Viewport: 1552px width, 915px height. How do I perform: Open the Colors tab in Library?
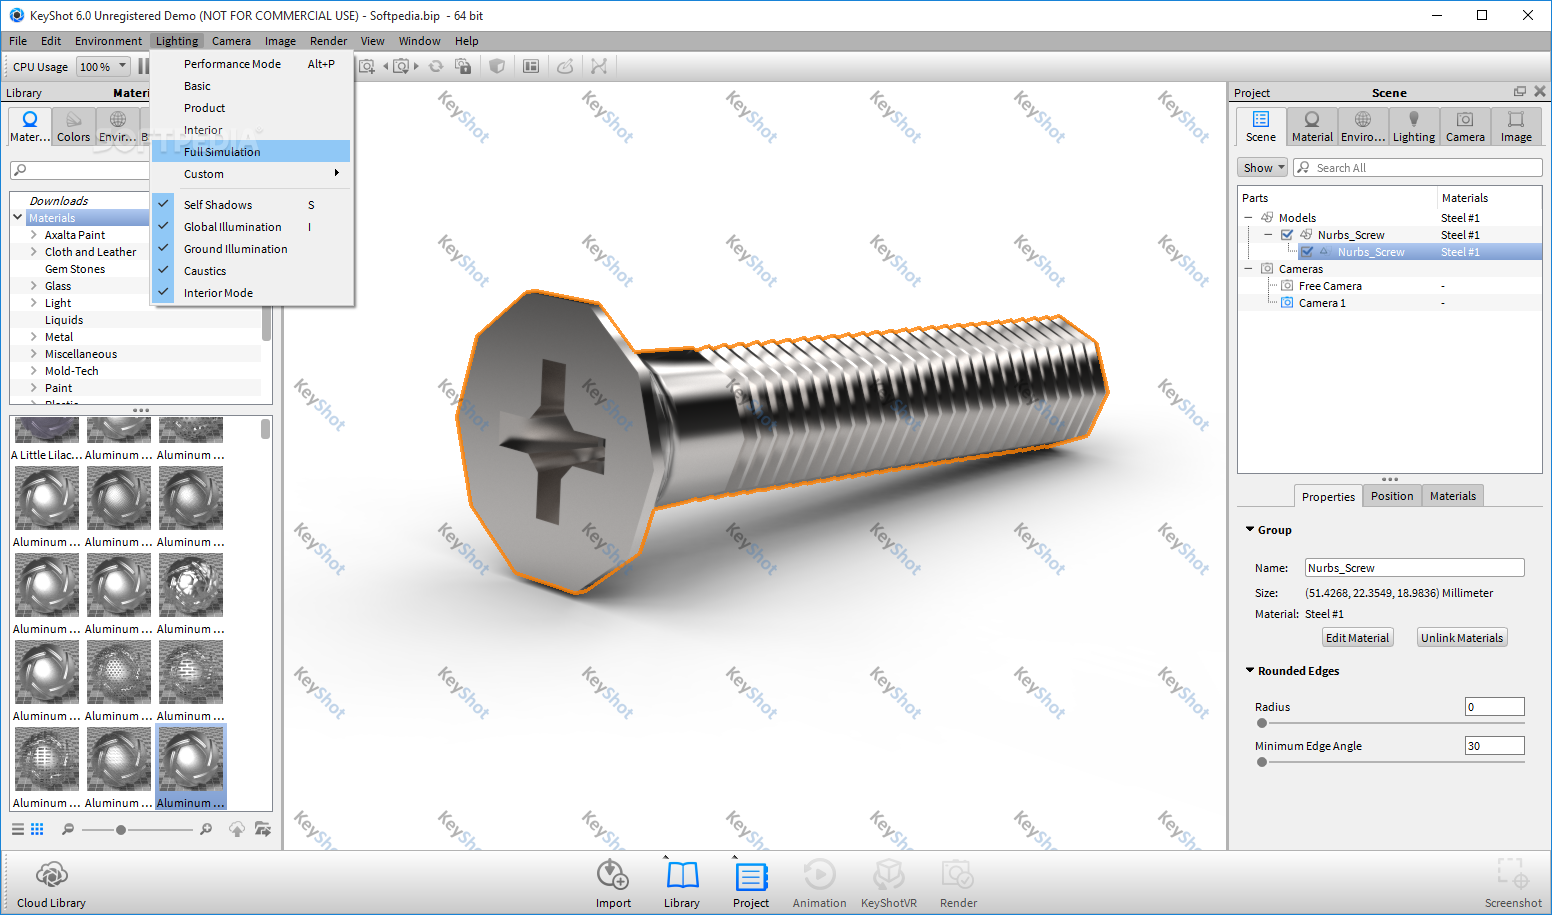point(73,127)
